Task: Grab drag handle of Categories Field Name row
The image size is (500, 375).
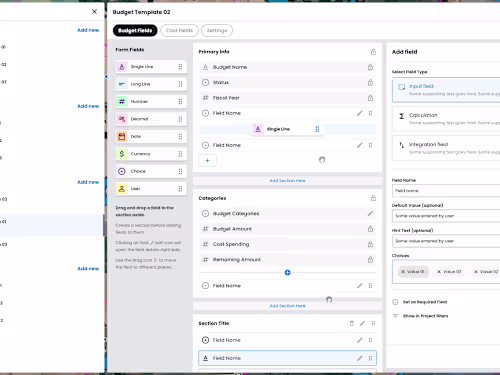Action: (x=370, y=286)
